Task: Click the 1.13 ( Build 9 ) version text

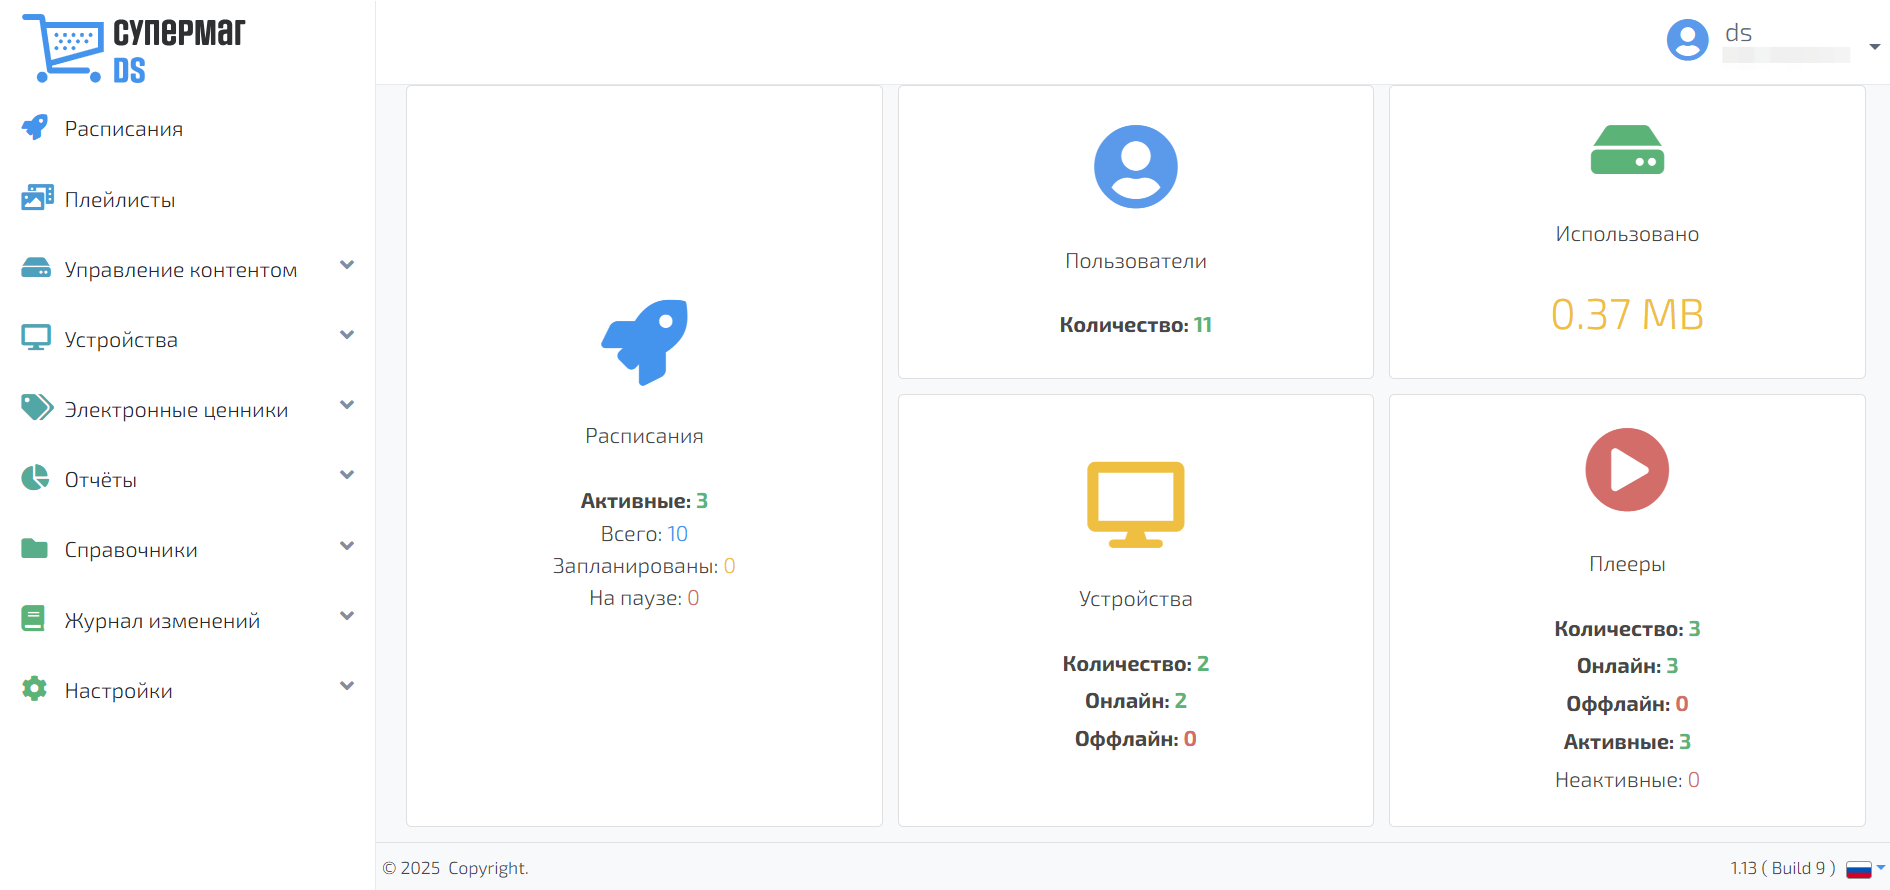Action: pos(1783,868)
